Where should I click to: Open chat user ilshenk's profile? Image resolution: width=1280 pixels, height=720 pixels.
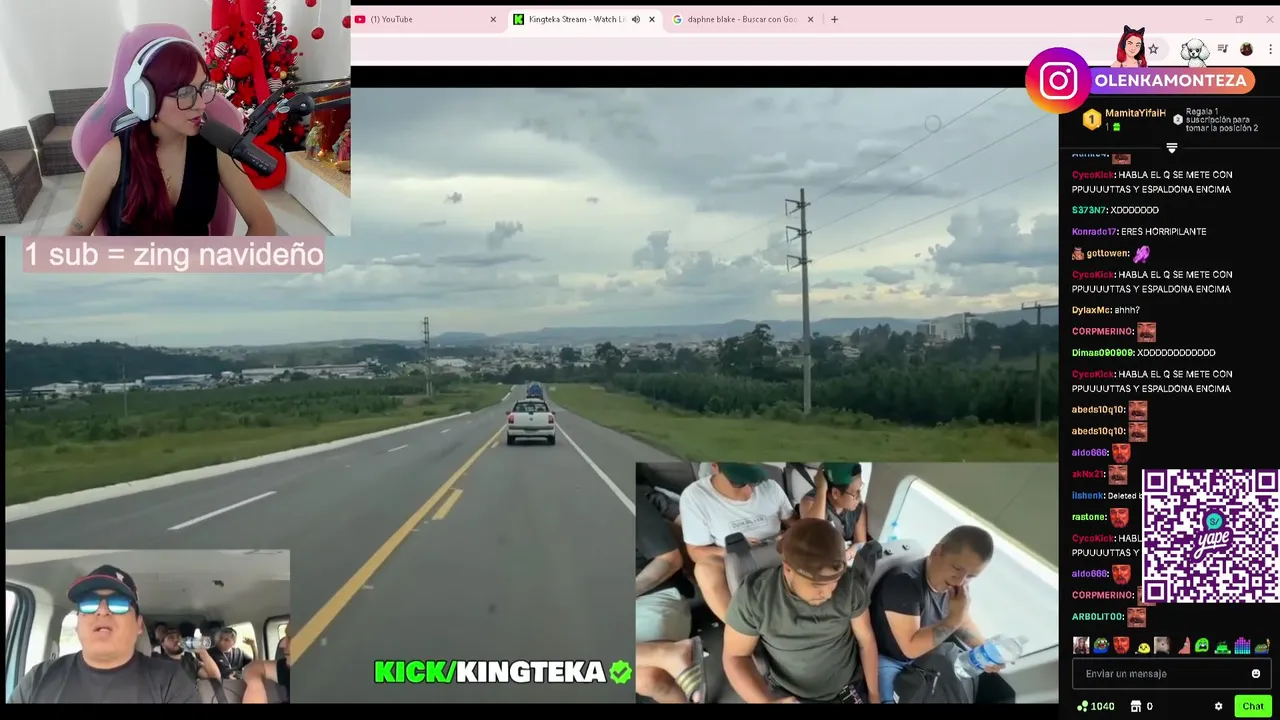(x=1087, y=495)
